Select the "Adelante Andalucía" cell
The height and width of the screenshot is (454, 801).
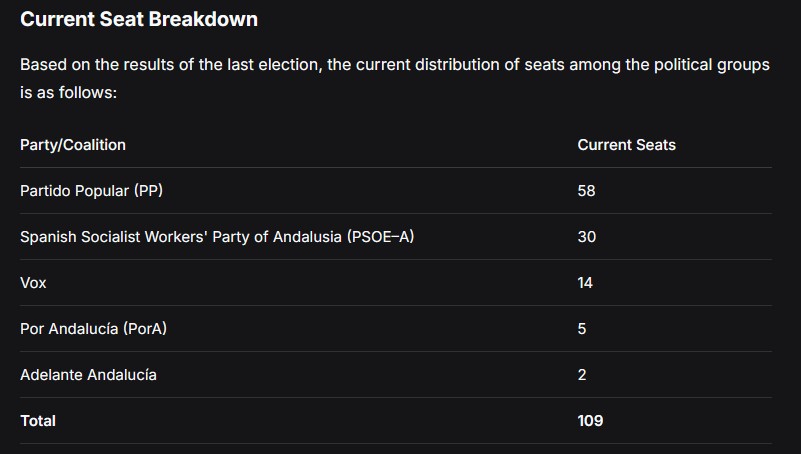pyautogui.click(x=88, y=375)
